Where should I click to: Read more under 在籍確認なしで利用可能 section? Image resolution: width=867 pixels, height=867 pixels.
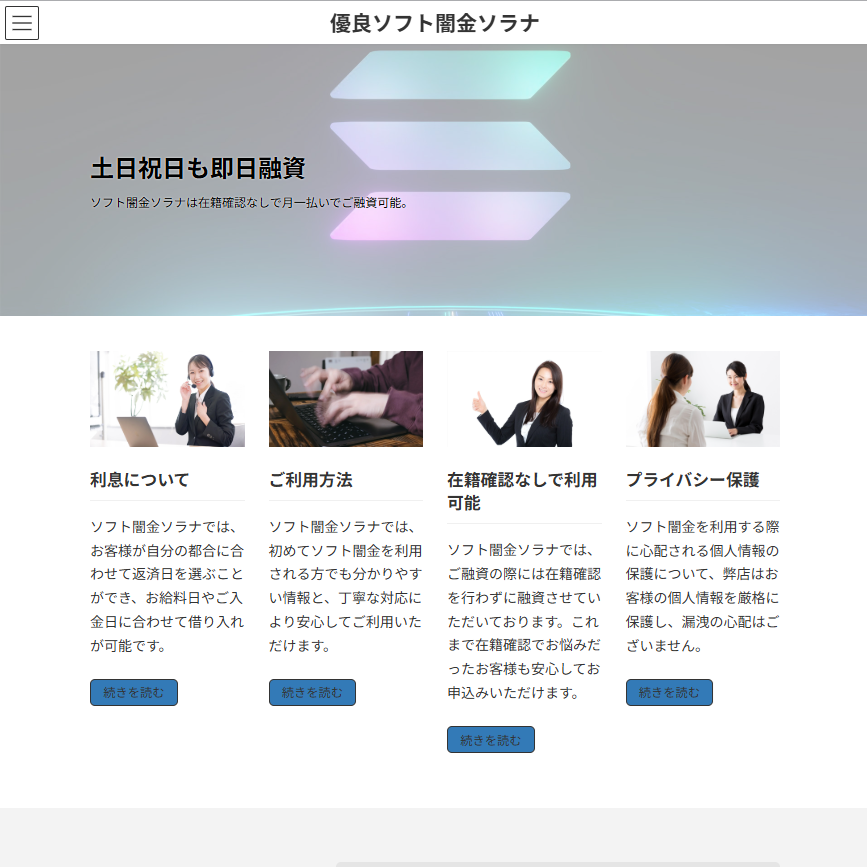491,739
